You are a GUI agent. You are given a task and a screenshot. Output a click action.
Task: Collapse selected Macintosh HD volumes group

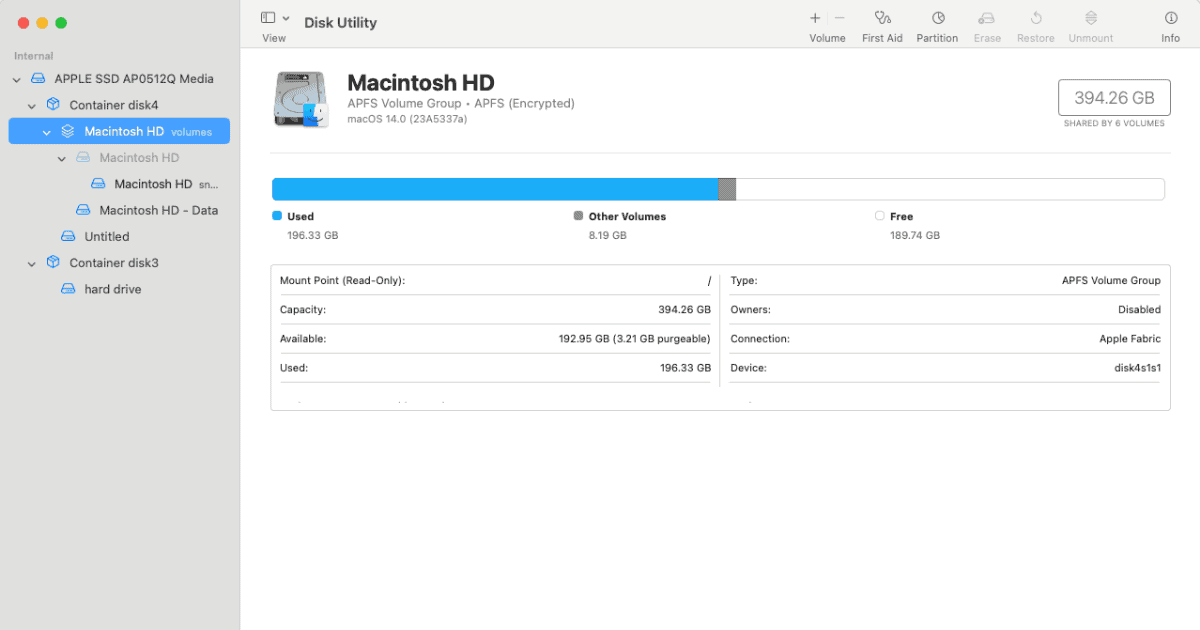[47, 131]
